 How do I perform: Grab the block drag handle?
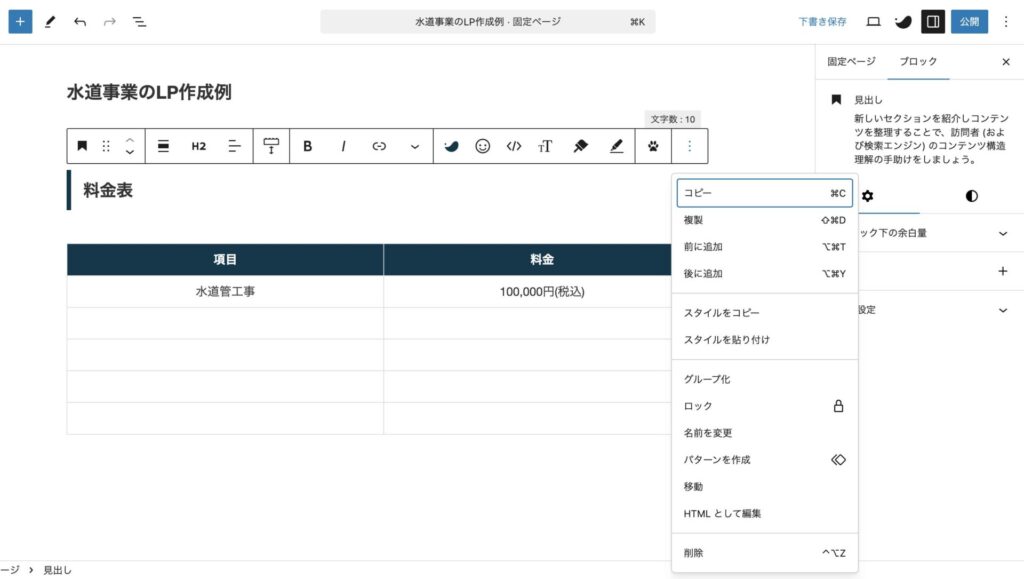coord(106,146)
